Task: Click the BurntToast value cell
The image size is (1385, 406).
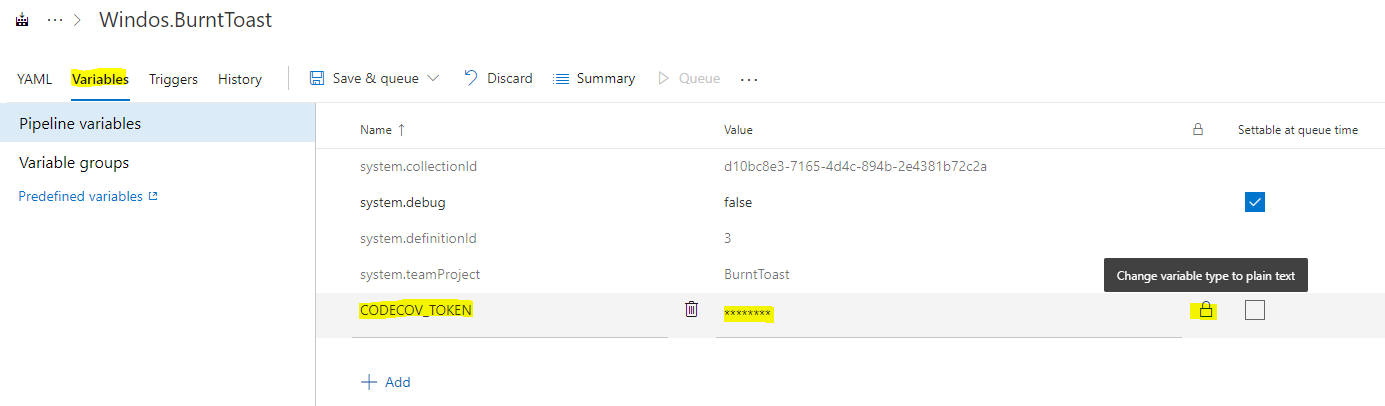Action: point(757,274)
